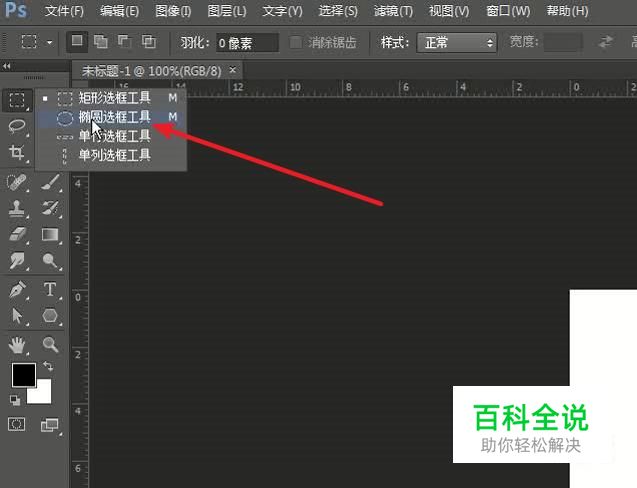
Task: Select the Spot Healing Brush tool
Action: click(17, 182)
